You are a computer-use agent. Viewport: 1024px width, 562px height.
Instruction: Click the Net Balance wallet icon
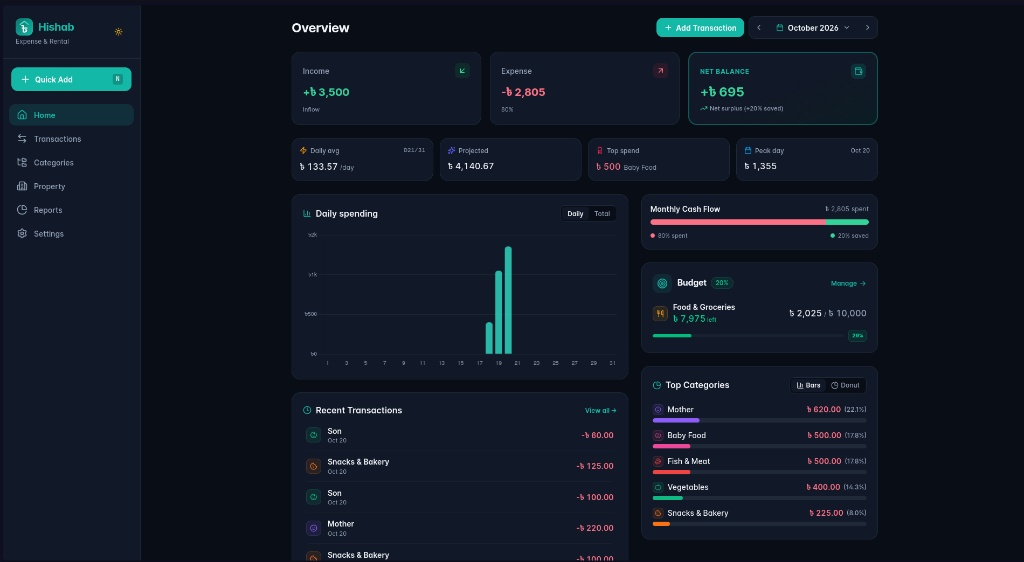coord(858,71)
